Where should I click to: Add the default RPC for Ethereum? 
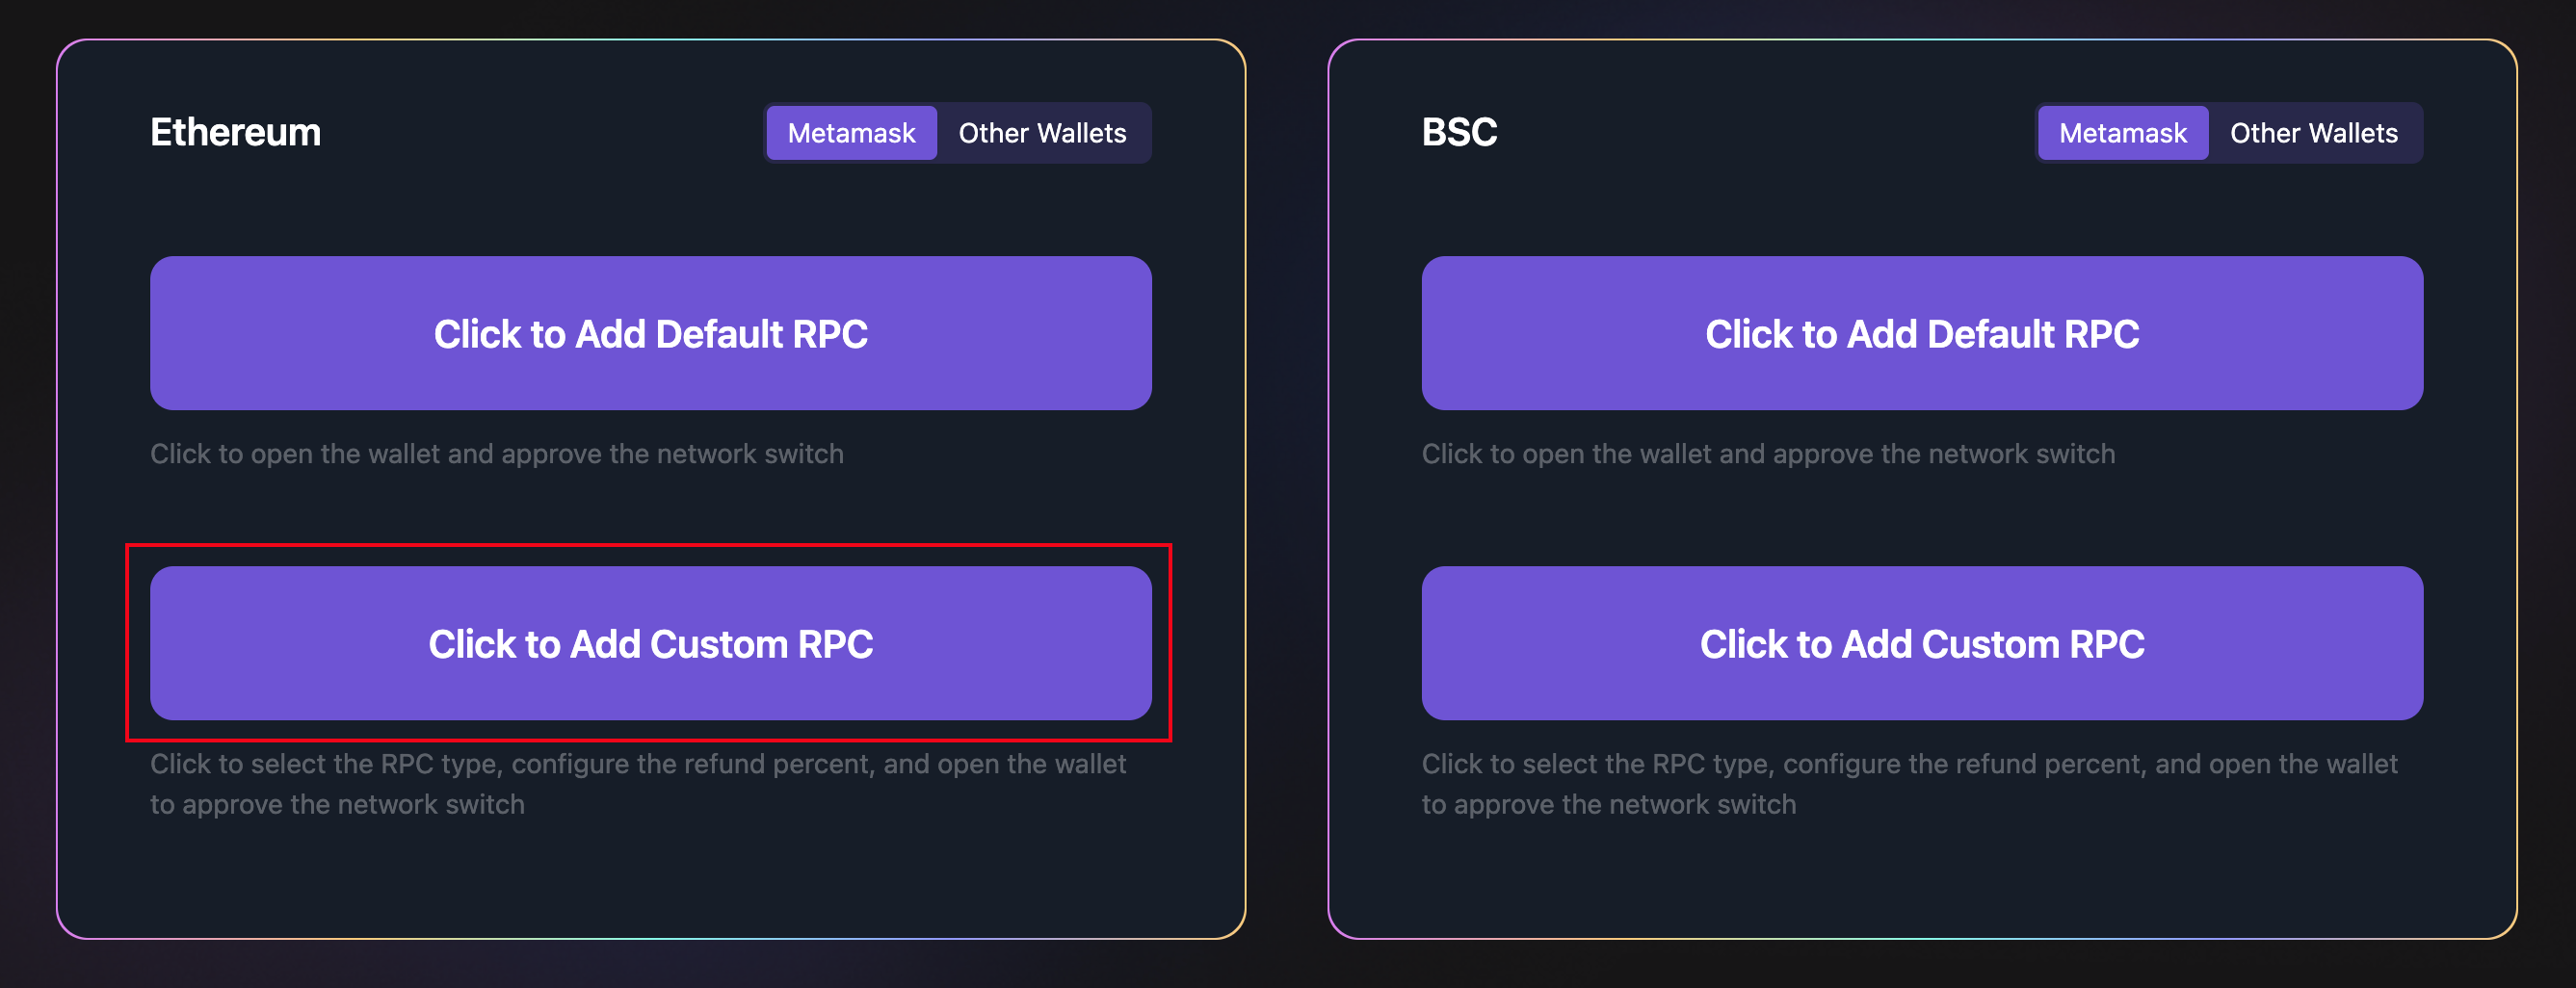(650, 333)
